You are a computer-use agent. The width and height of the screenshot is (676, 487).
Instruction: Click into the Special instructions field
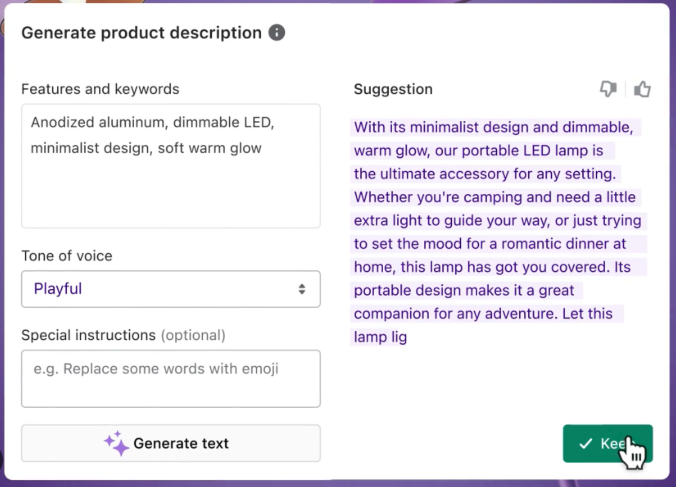pyautogui.click(x=171, y=378)
